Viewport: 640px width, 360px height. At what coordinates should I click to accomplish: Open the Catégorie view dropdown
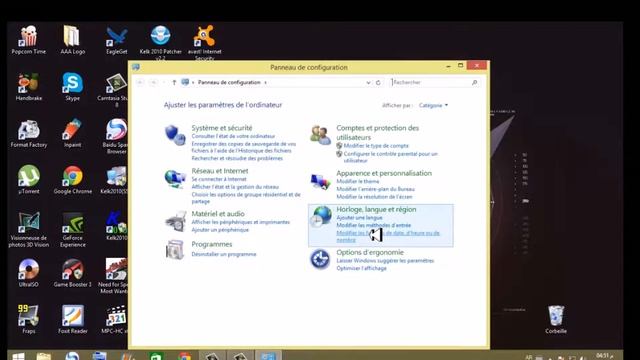(x=433, y=105)
